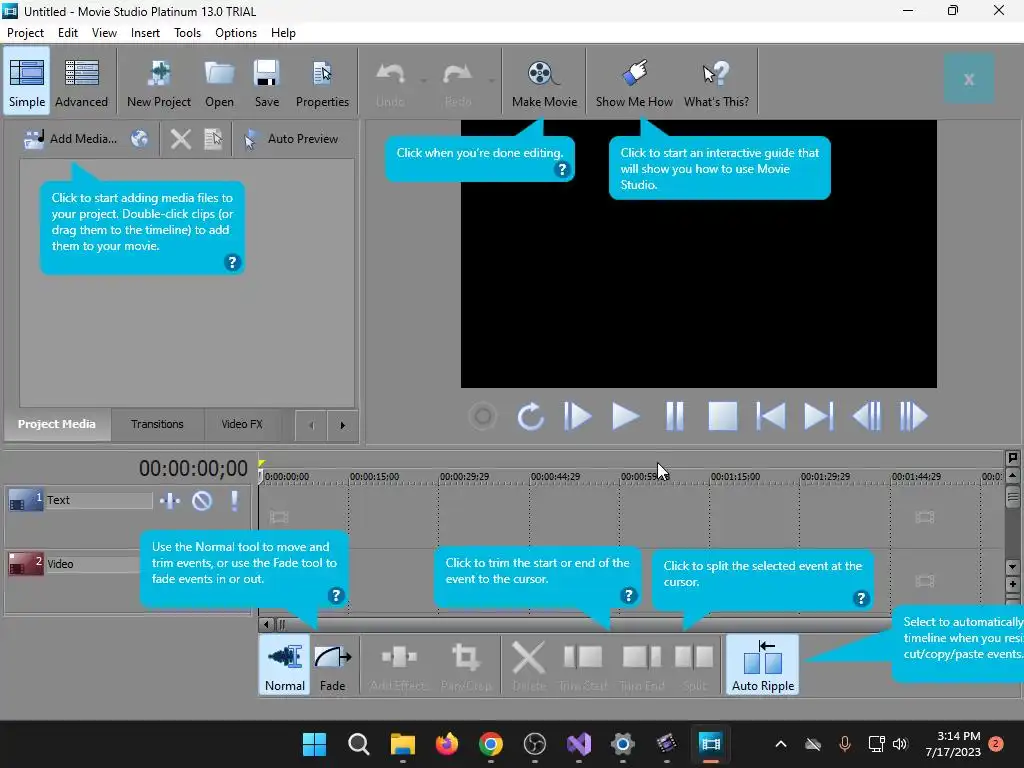Click the Video track name field
This screenshot has height=768, width=1024.
[92, 564]
